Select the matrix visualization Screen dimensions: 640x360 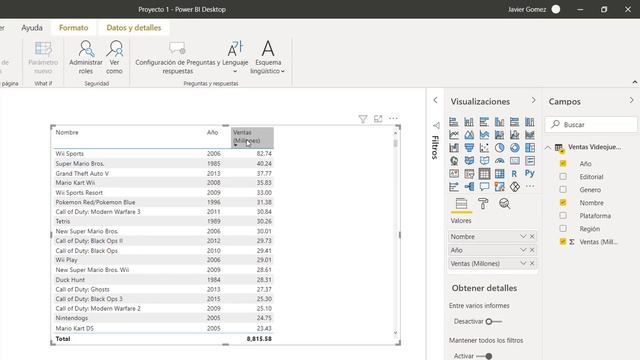[x=499, y=174]
